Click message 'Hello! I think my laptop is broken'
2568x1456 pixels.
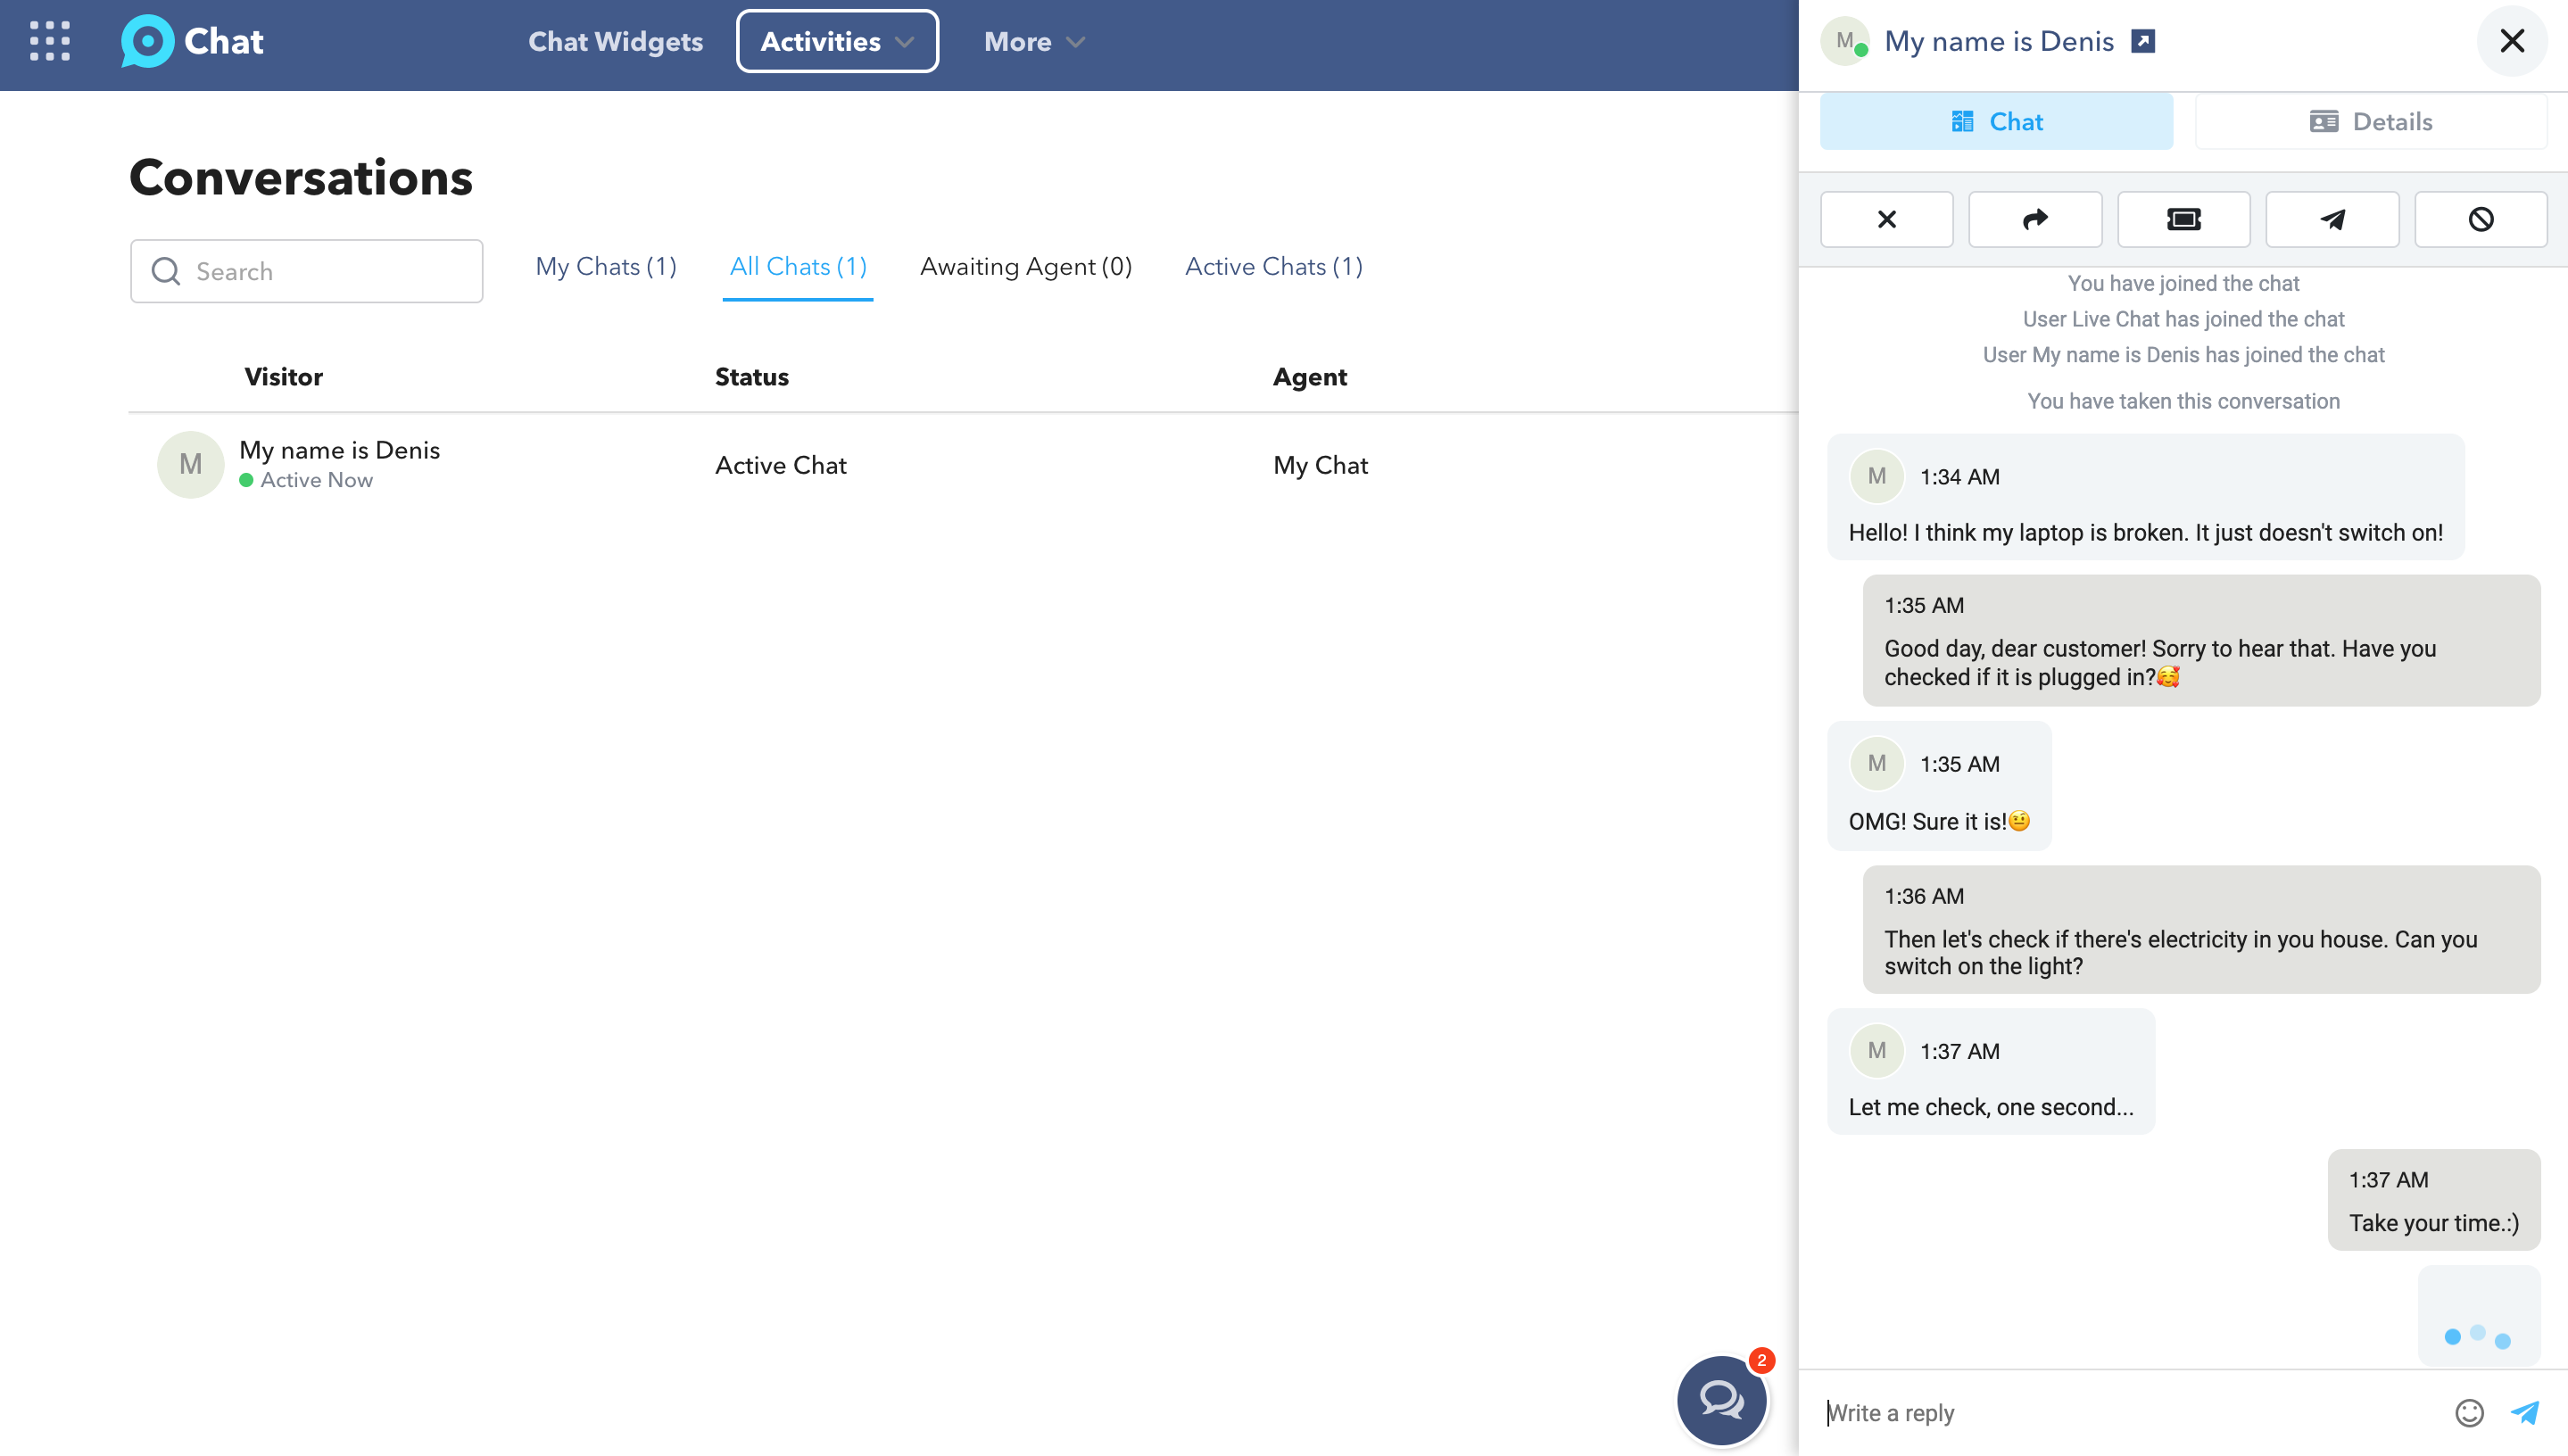tap(2145, 497)
